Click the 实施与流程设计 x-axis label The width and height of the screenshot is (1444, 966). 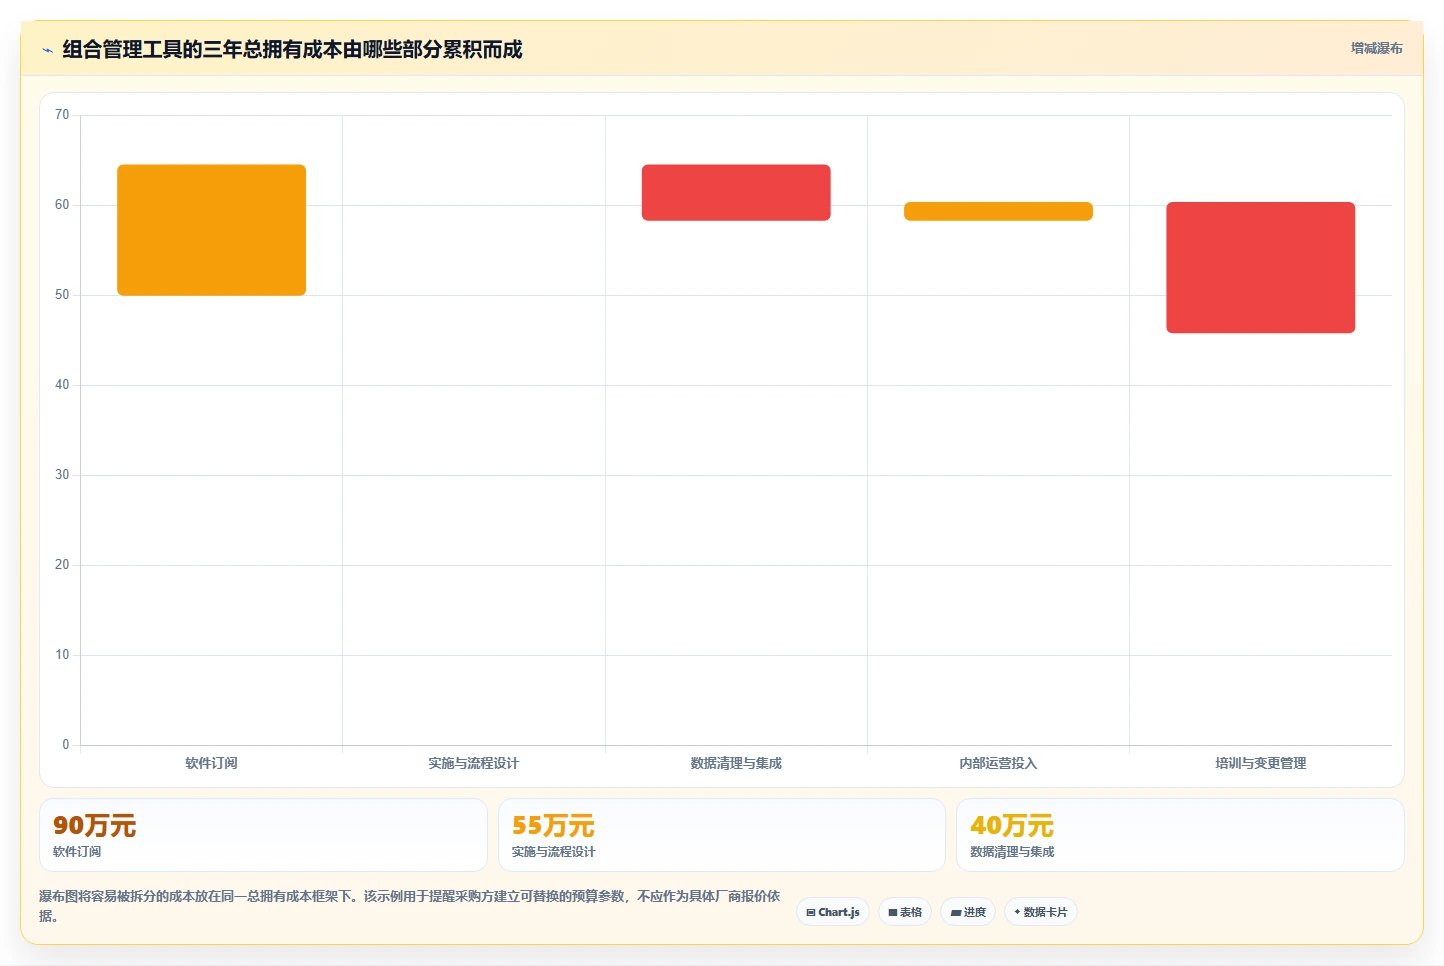click(x=473, y=763)
